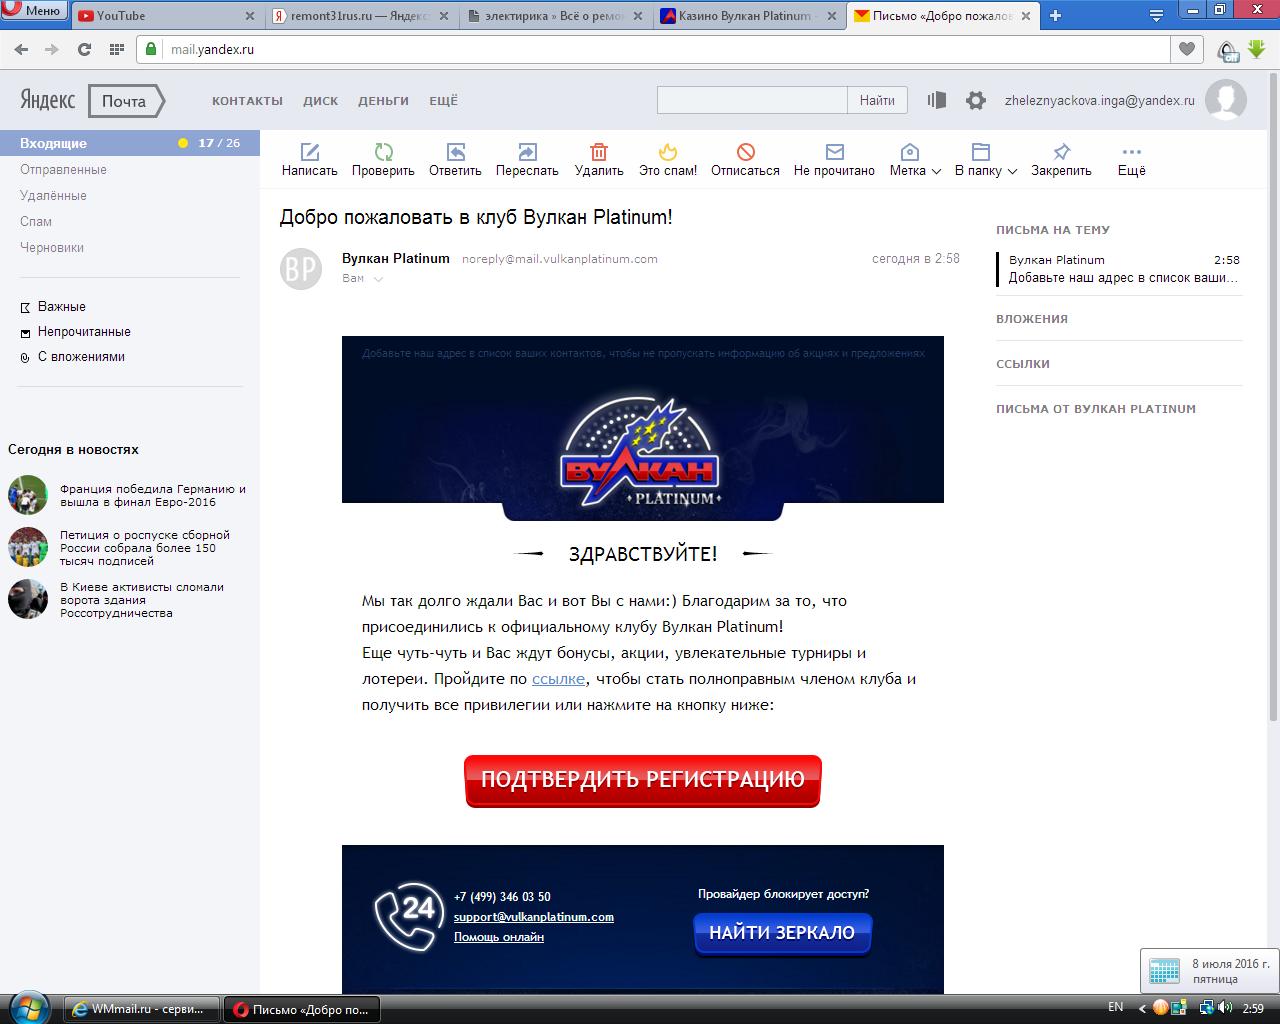Open the Удалённые folder
Image resolution: width=1280 pixels, height=1024 pixels.
53,196
